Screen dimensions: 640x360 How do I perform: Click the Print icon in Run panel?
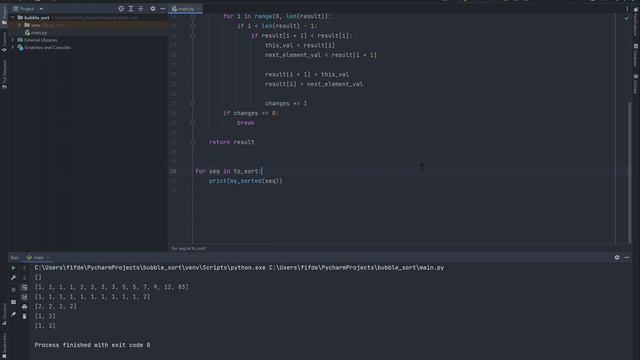pos(24,307)
